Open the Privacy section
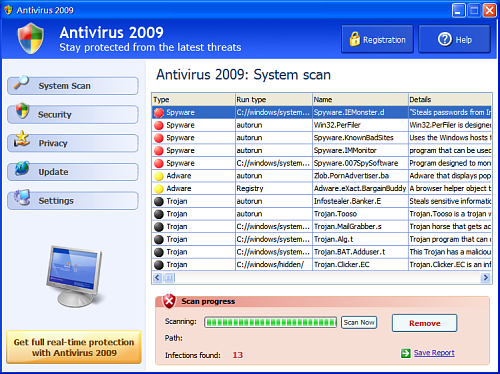 [73, 143]
